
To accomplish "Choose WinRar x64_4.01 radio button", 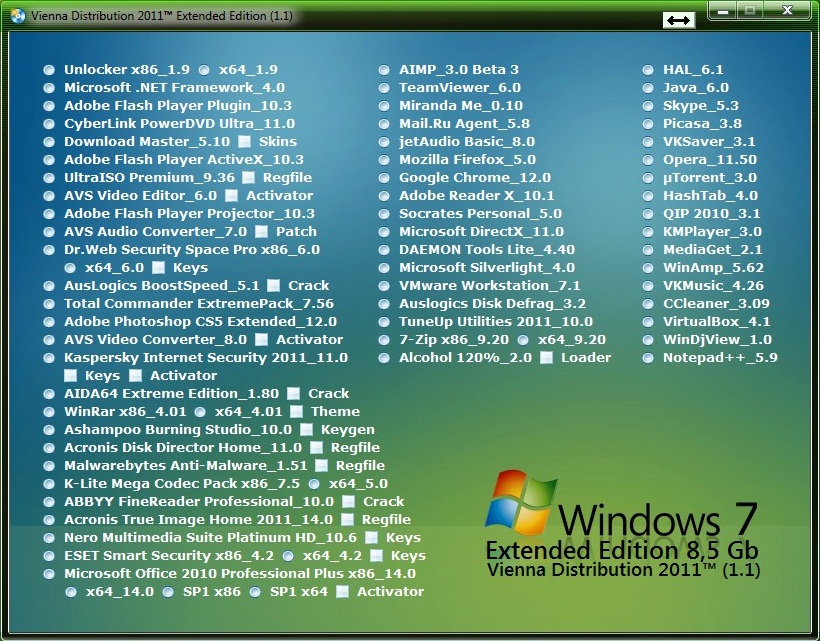I will (200, 412).
